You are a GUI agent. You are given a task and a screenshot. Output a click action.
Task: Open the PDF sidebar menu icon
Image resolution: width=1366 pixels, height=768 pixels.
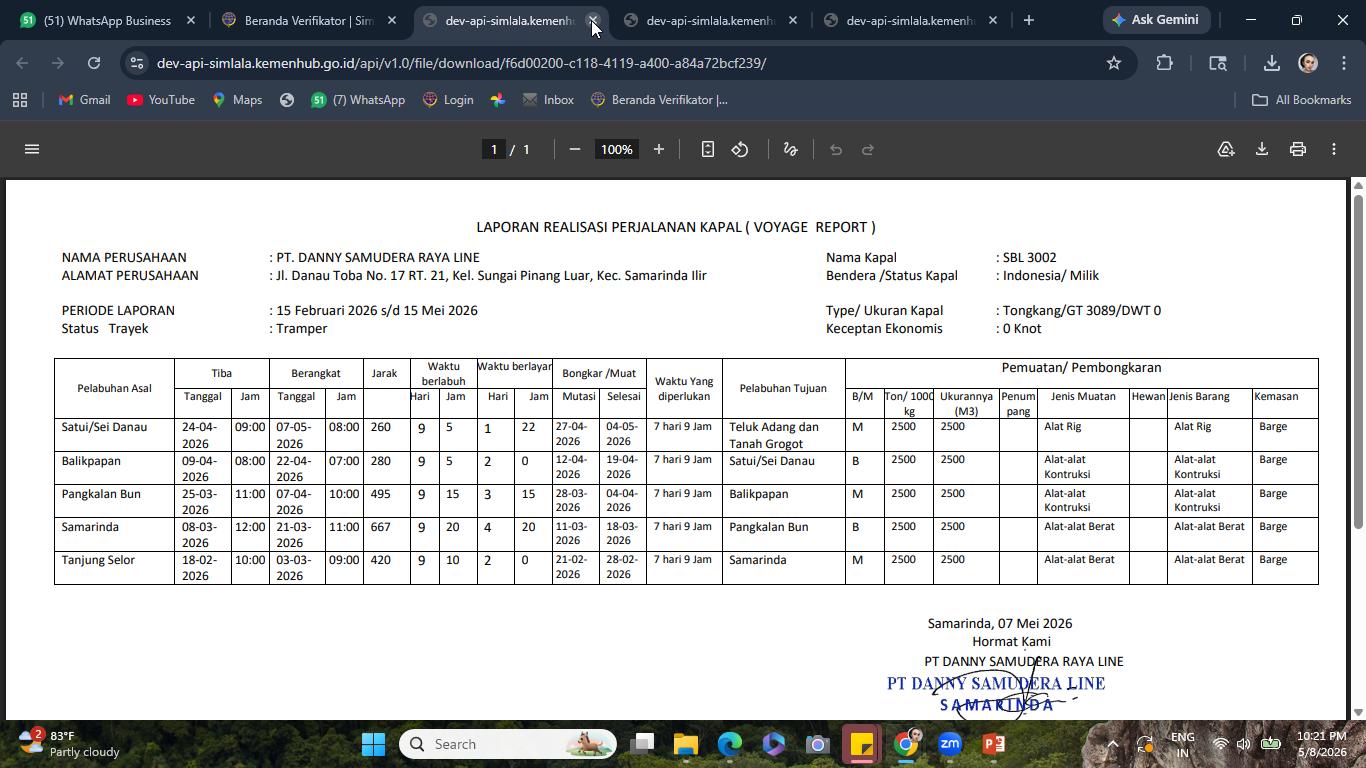(32, 149)
